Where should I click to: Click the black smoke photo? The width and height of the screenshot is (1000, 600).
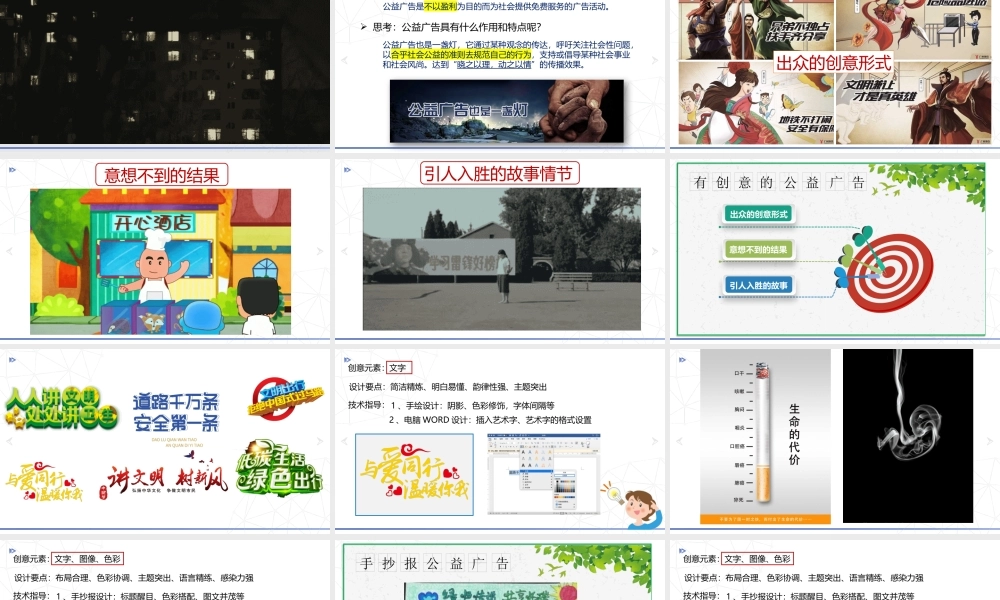click(907, 436)
